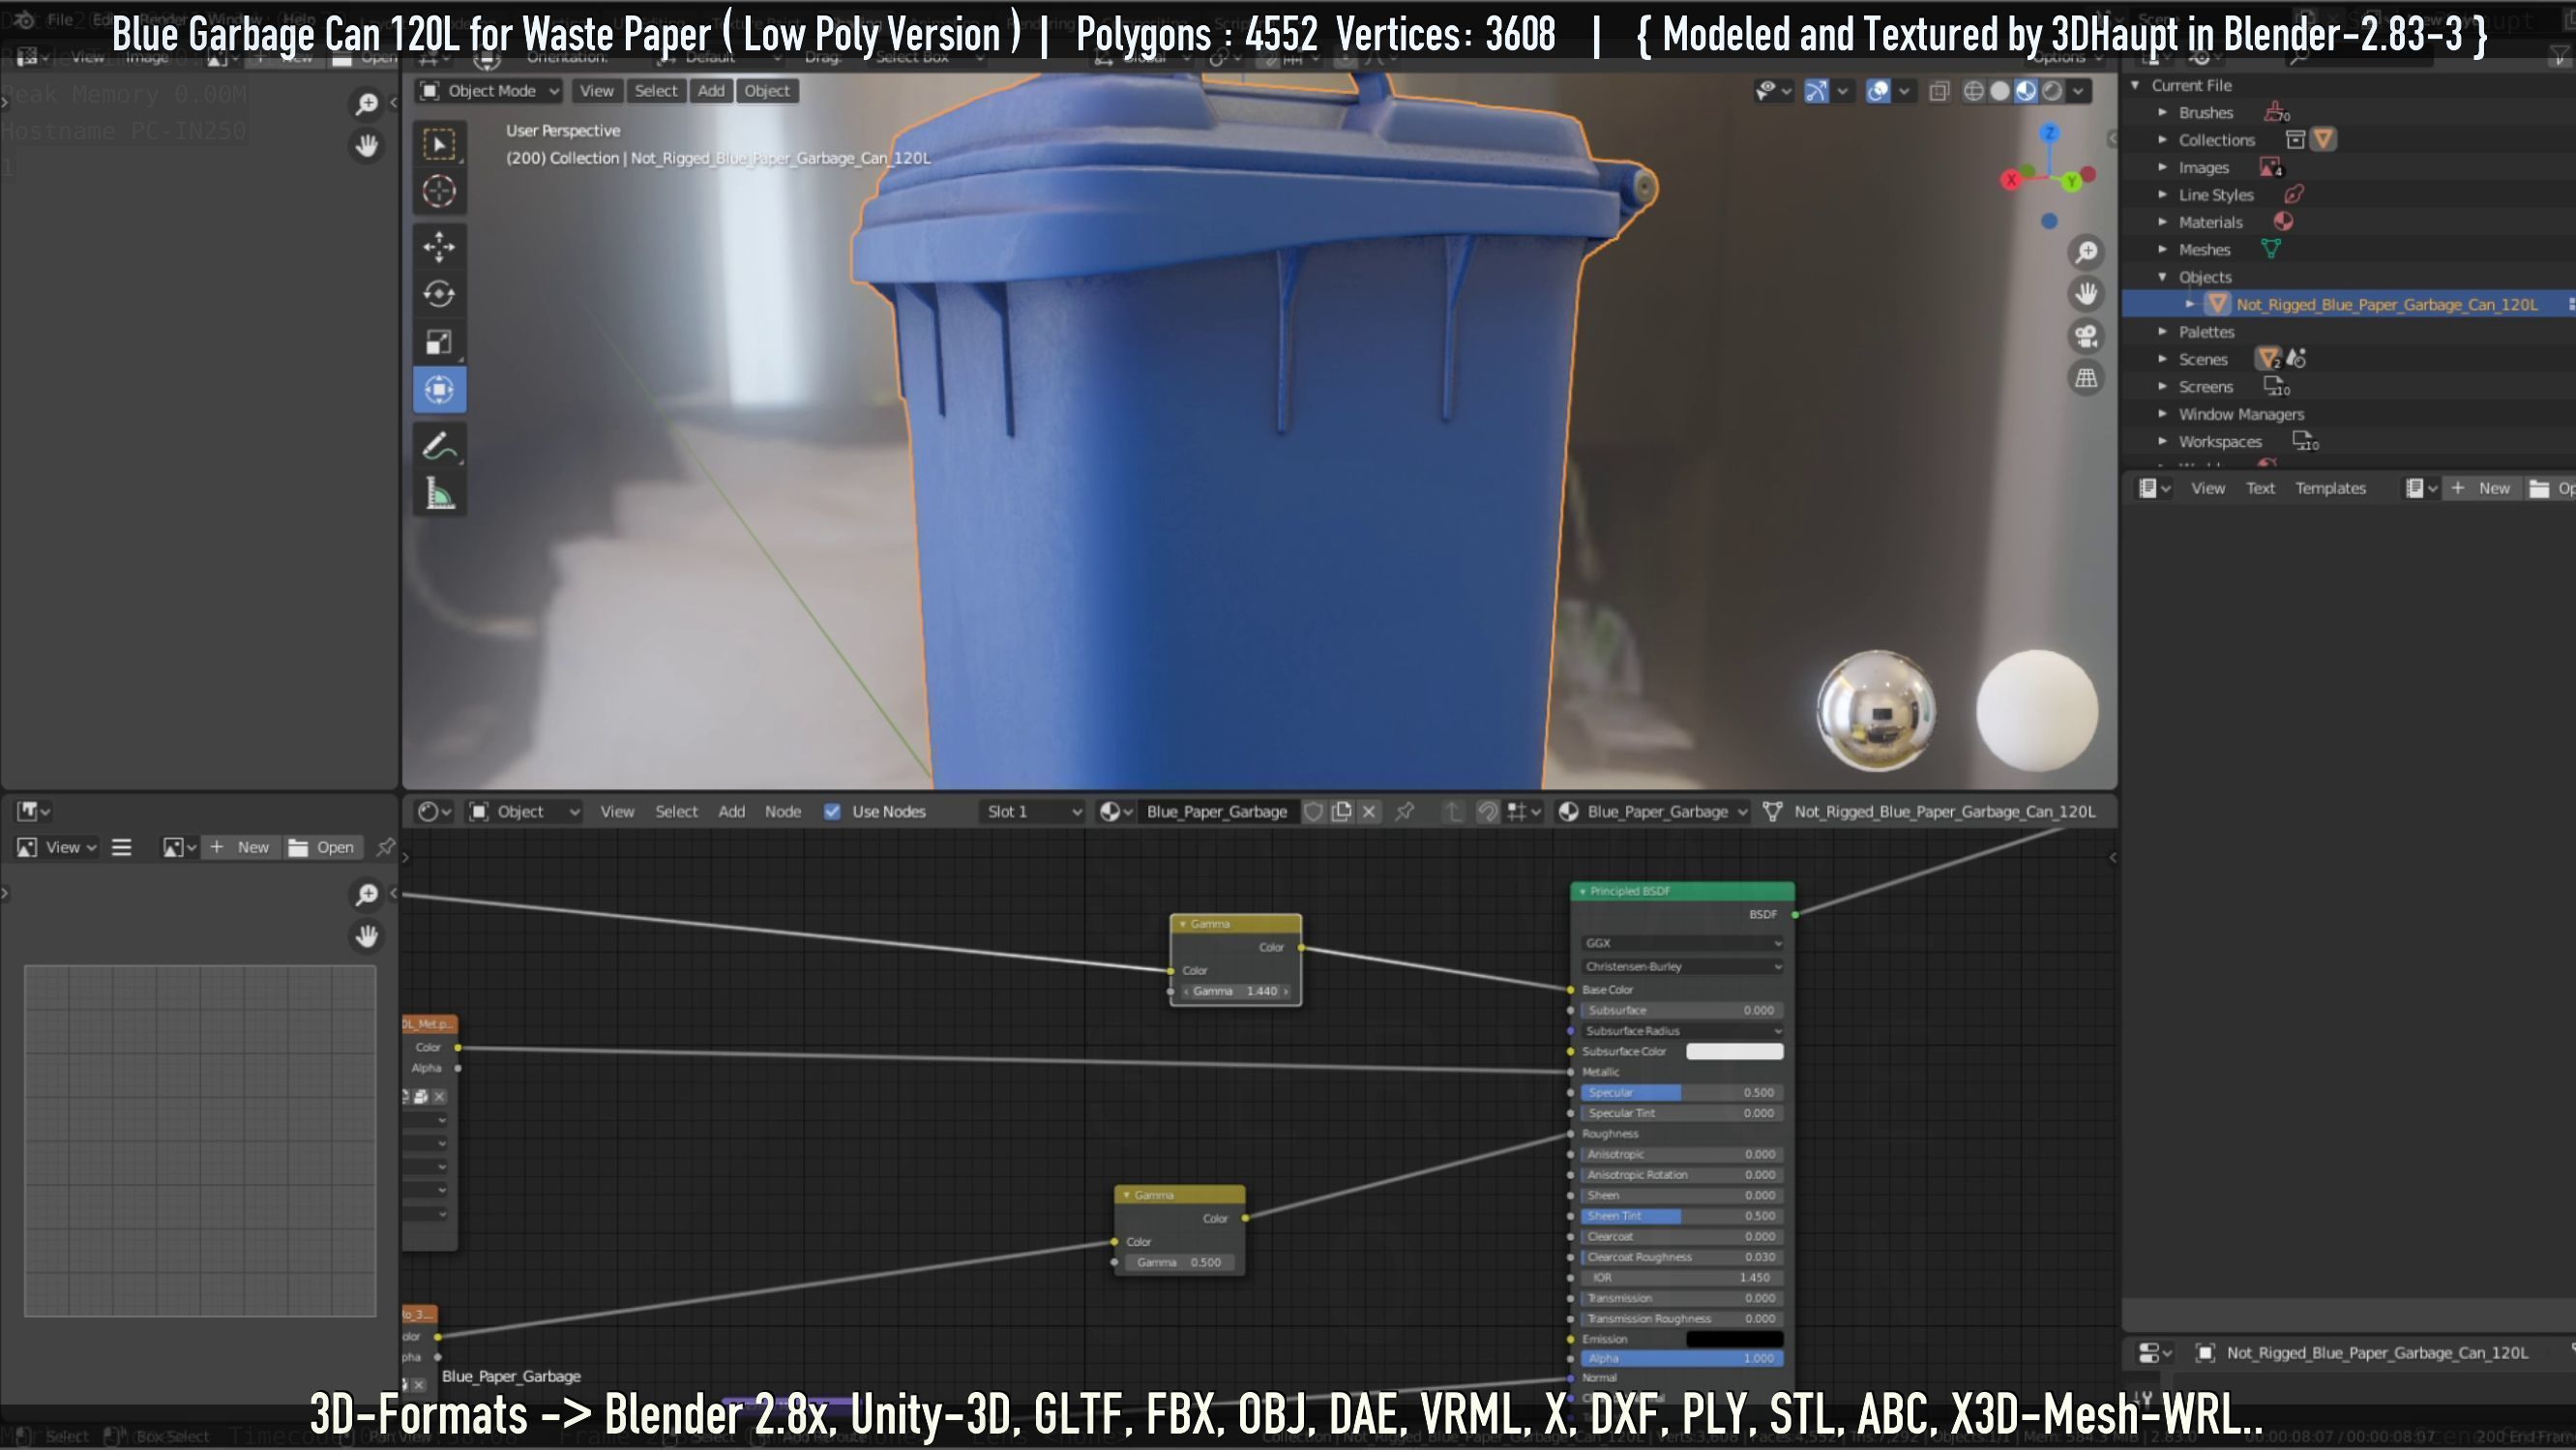Expand the Materials tree item
Image resolution: width=2576 pixels, height=1450 pixels.
(2162, 222)
